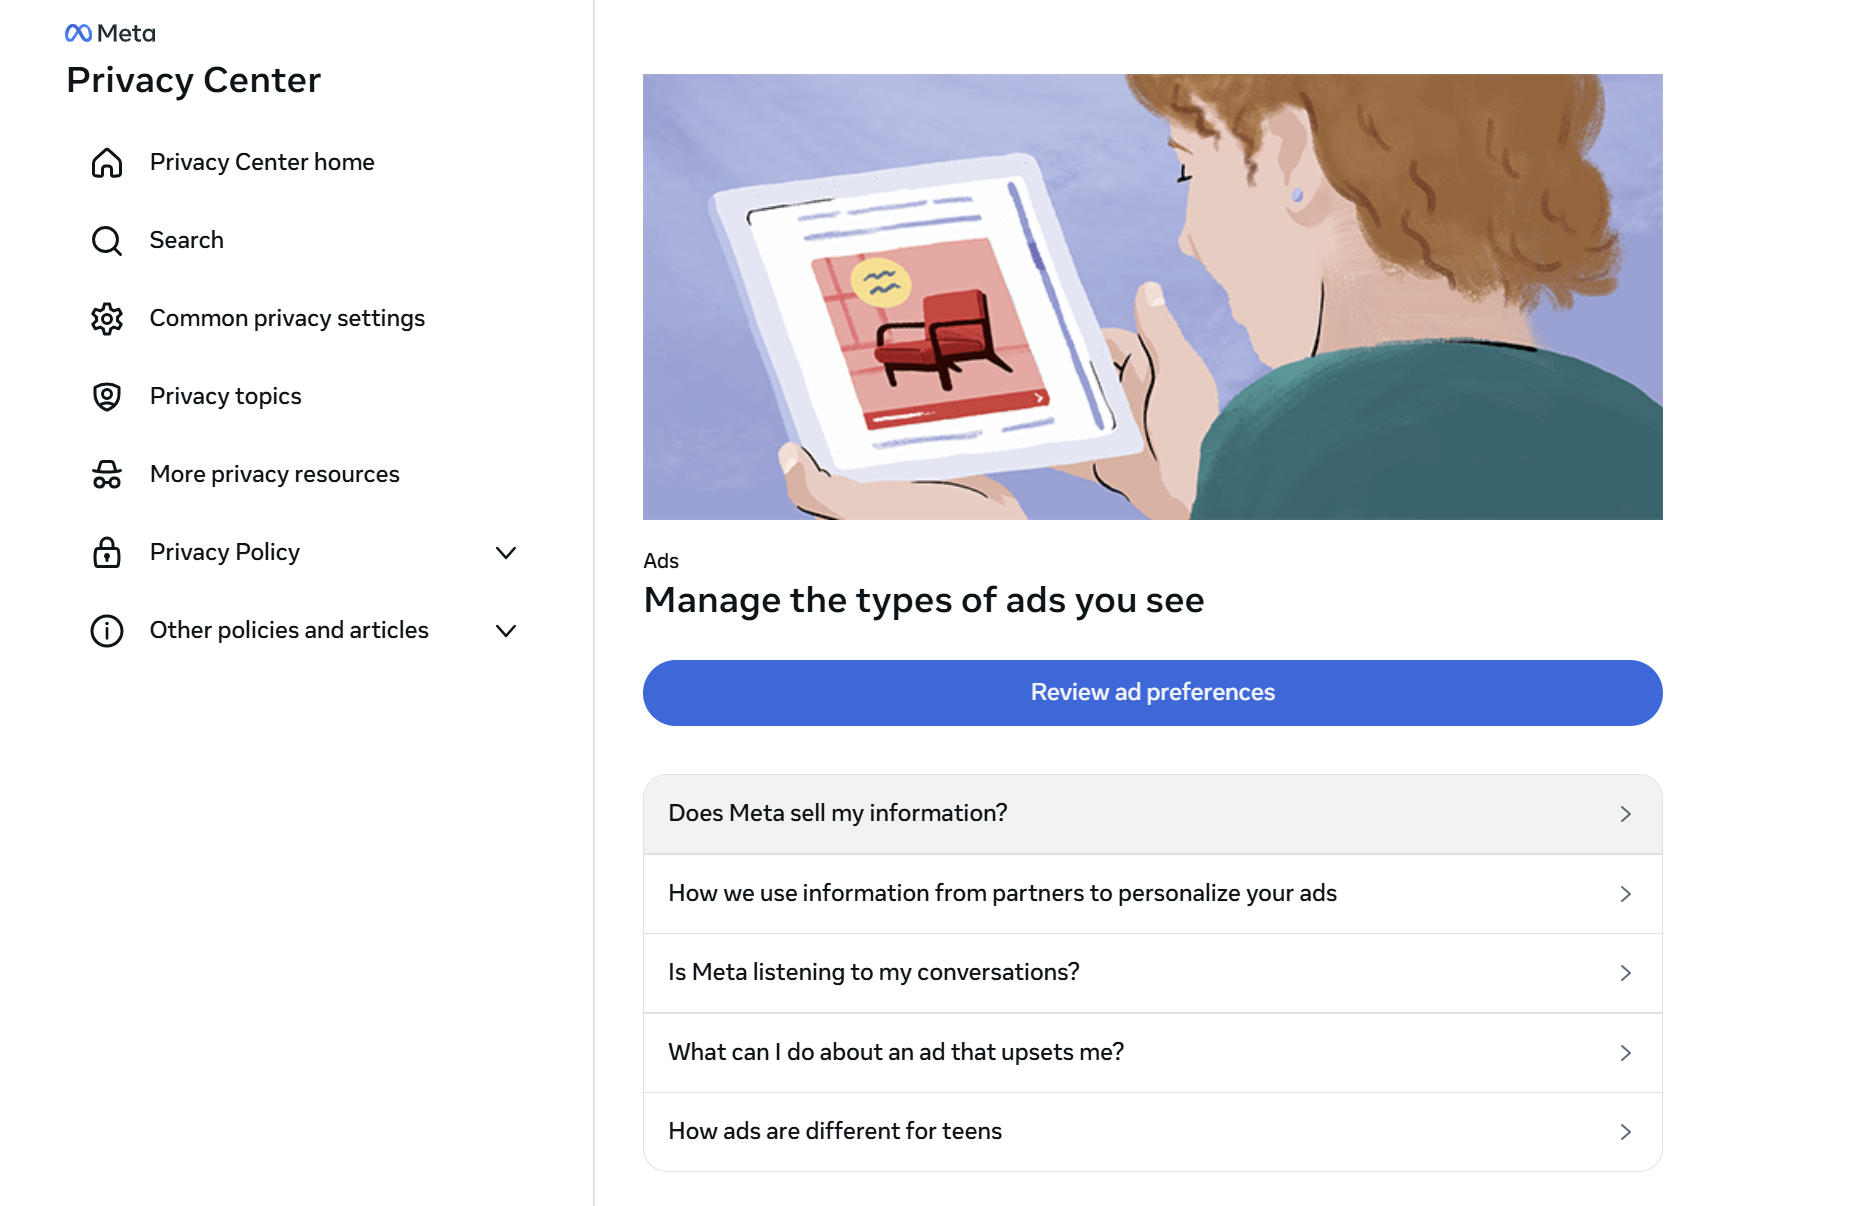Click the Meta logo icon
Viewport: 1866px width, 1206px height.
pos(79,34)
